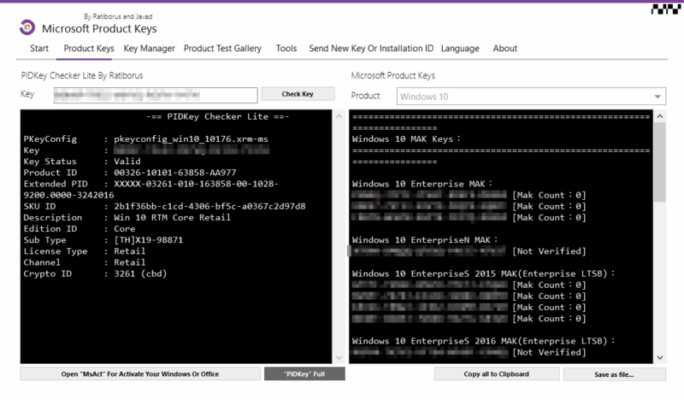Click Edition ID value "Core"
This screenshot has height=400, width=684.
coord(124,229)
